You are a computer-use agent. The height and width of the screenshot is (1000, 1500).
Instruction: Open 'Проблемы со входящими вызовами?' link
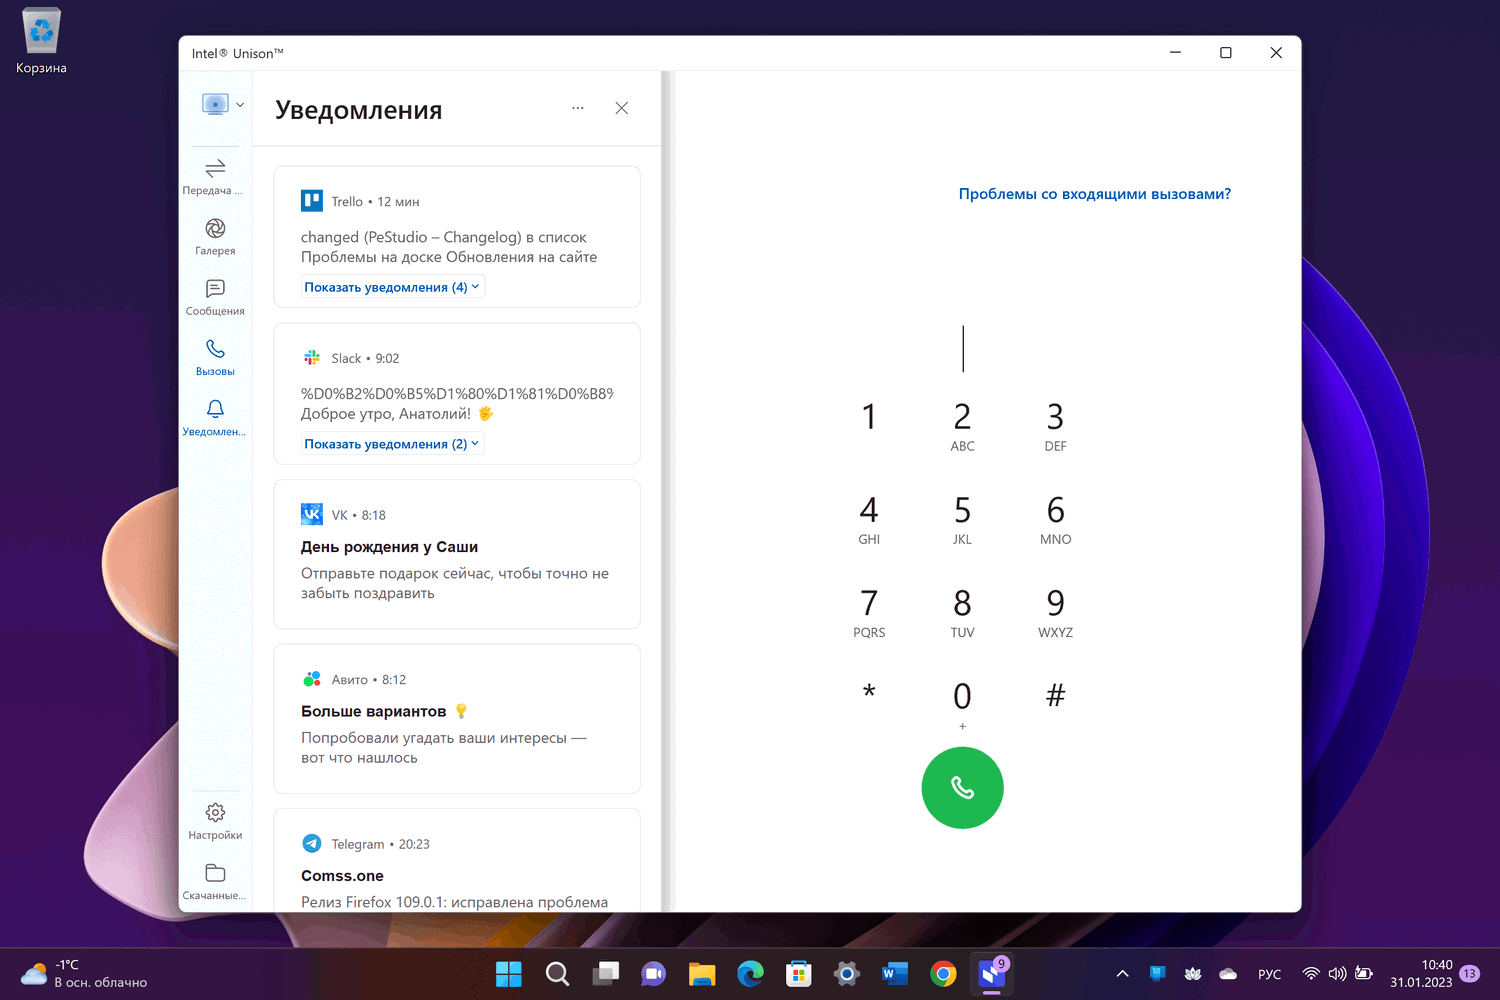[1095, 194]
